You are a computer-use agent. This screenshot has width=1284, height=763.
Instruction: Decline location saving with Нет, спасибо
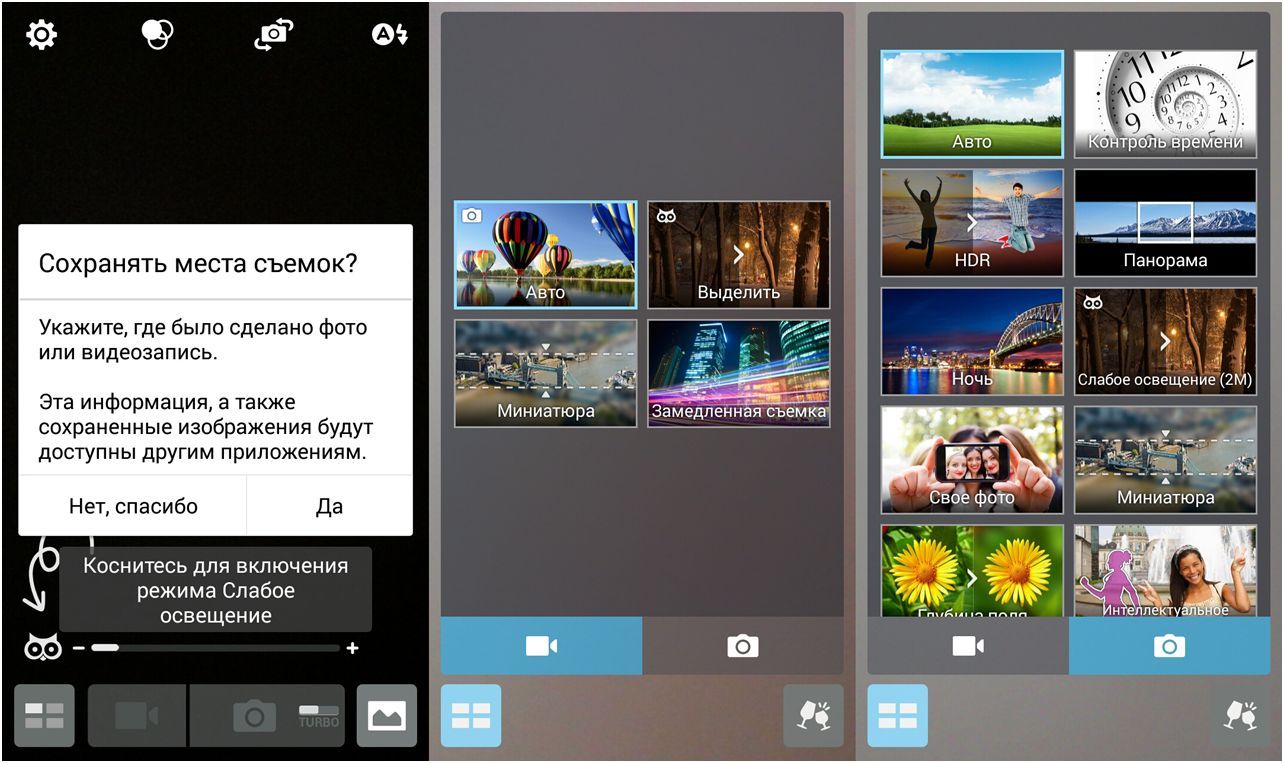[133, 506]
